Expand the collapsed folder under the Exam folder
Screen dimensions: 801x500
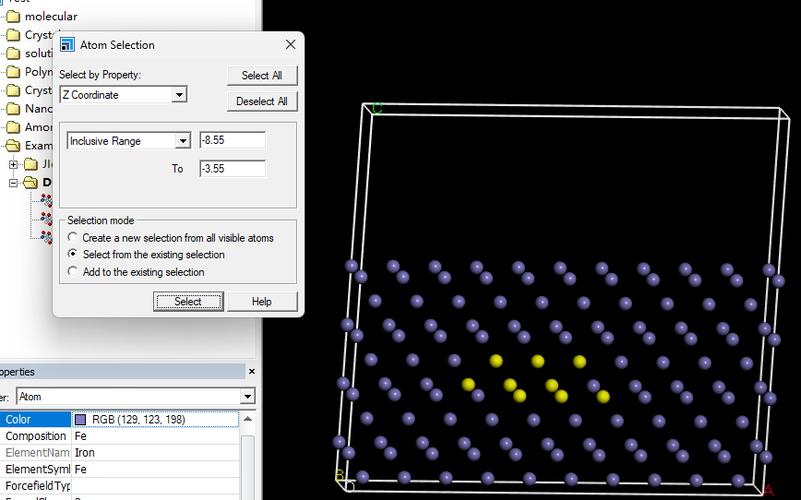pos(13,164)
